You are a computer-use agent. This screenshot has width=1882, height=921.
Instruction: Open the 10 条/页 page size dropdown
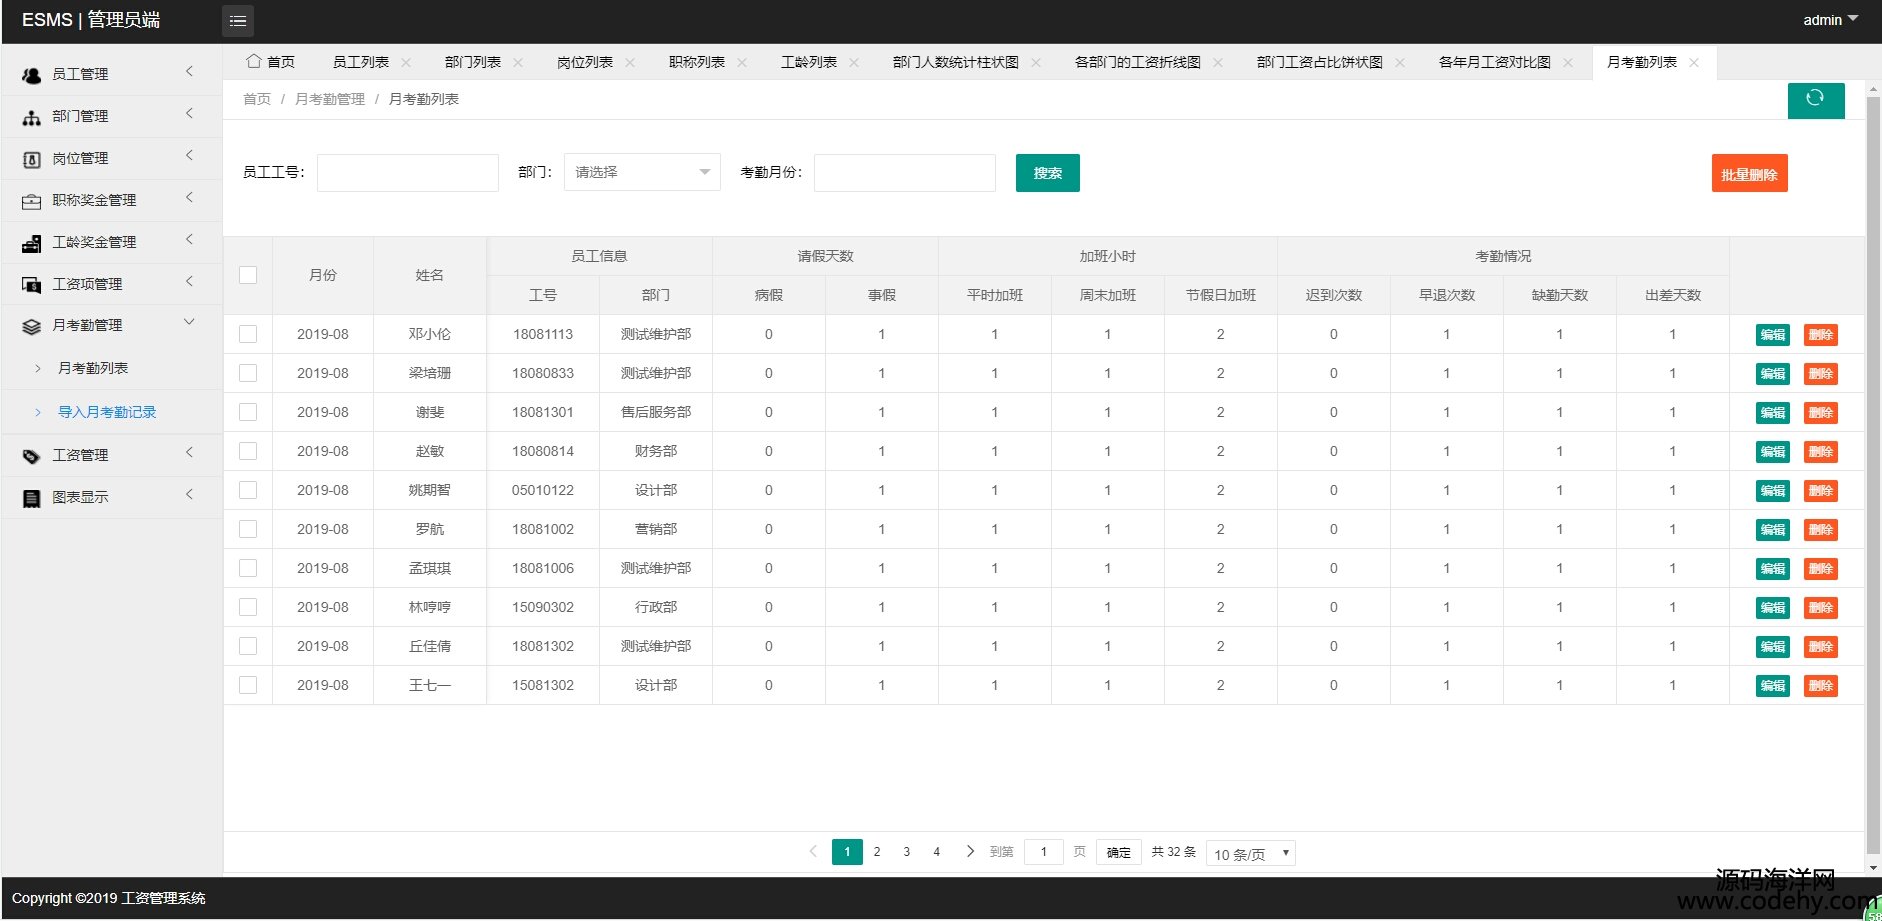point(1251,853)
